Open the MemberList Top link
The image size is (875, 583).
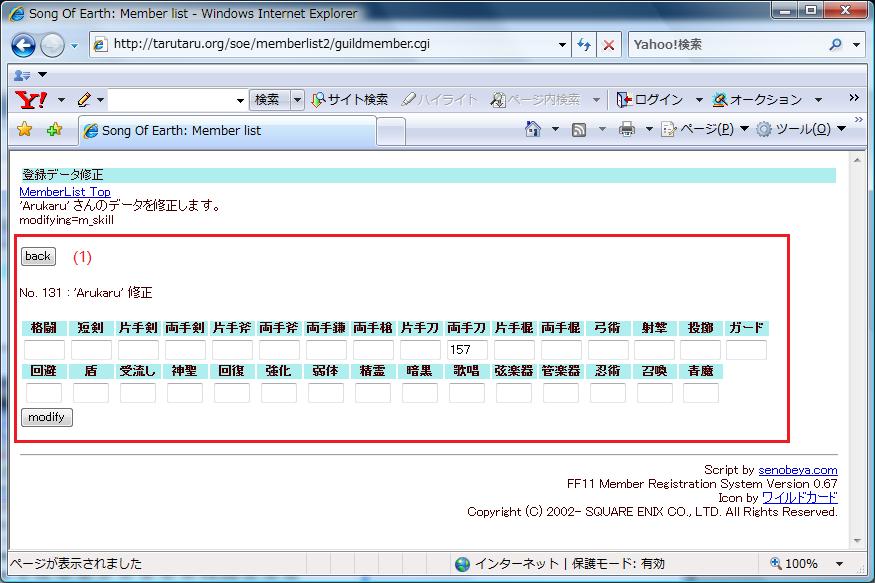pyautogui.click(x=65, y=192)
